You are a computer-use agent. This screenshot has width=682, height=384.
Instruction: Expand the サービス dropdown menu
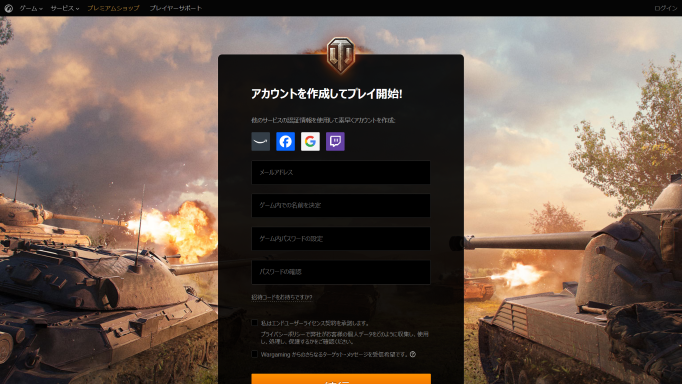pyautogui.click(x=64, y=8)
